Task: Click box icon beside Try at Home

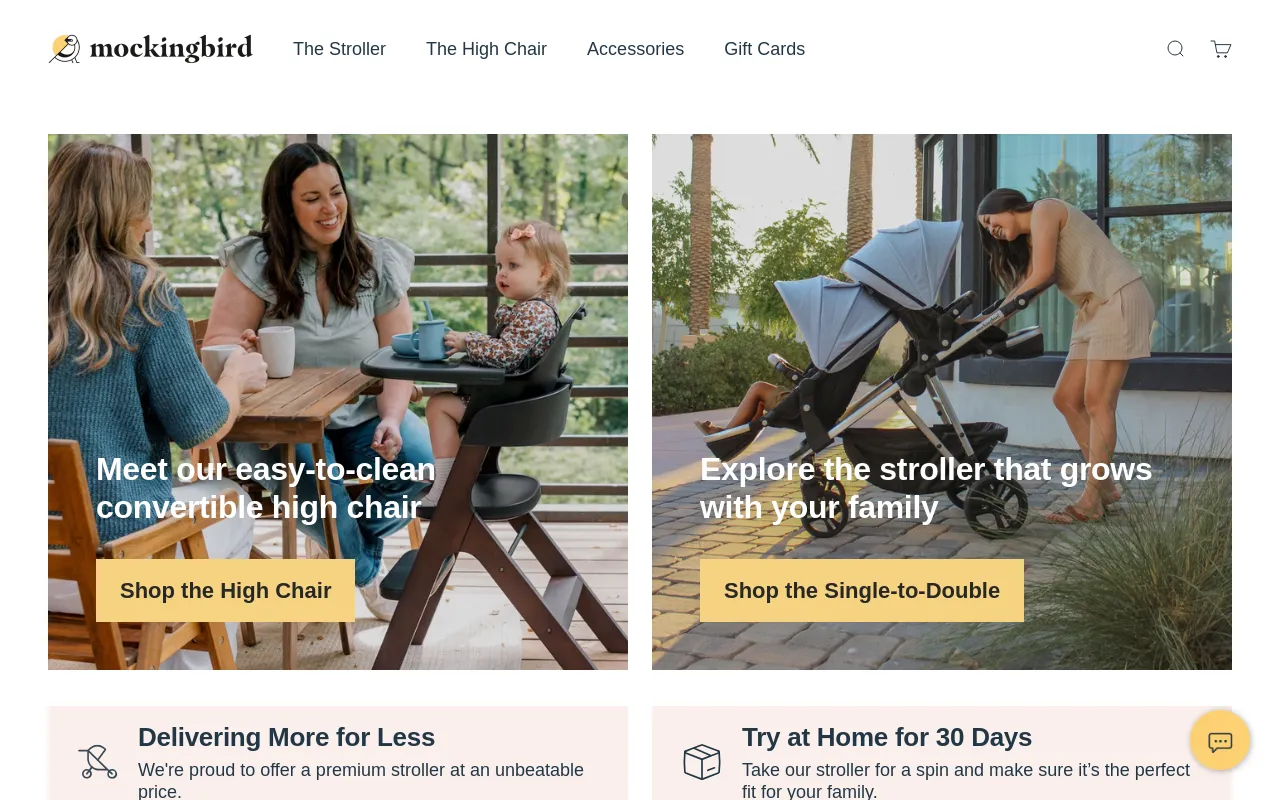Action: point(702,762)
